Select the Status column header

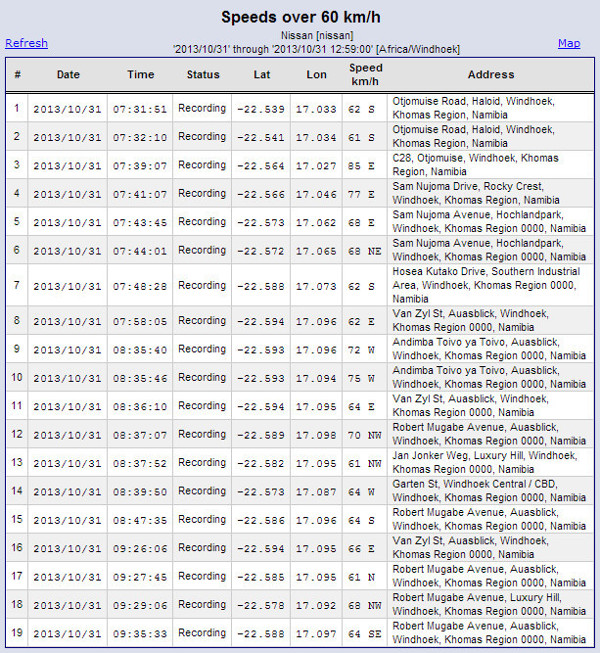click(x=202, y=75)
